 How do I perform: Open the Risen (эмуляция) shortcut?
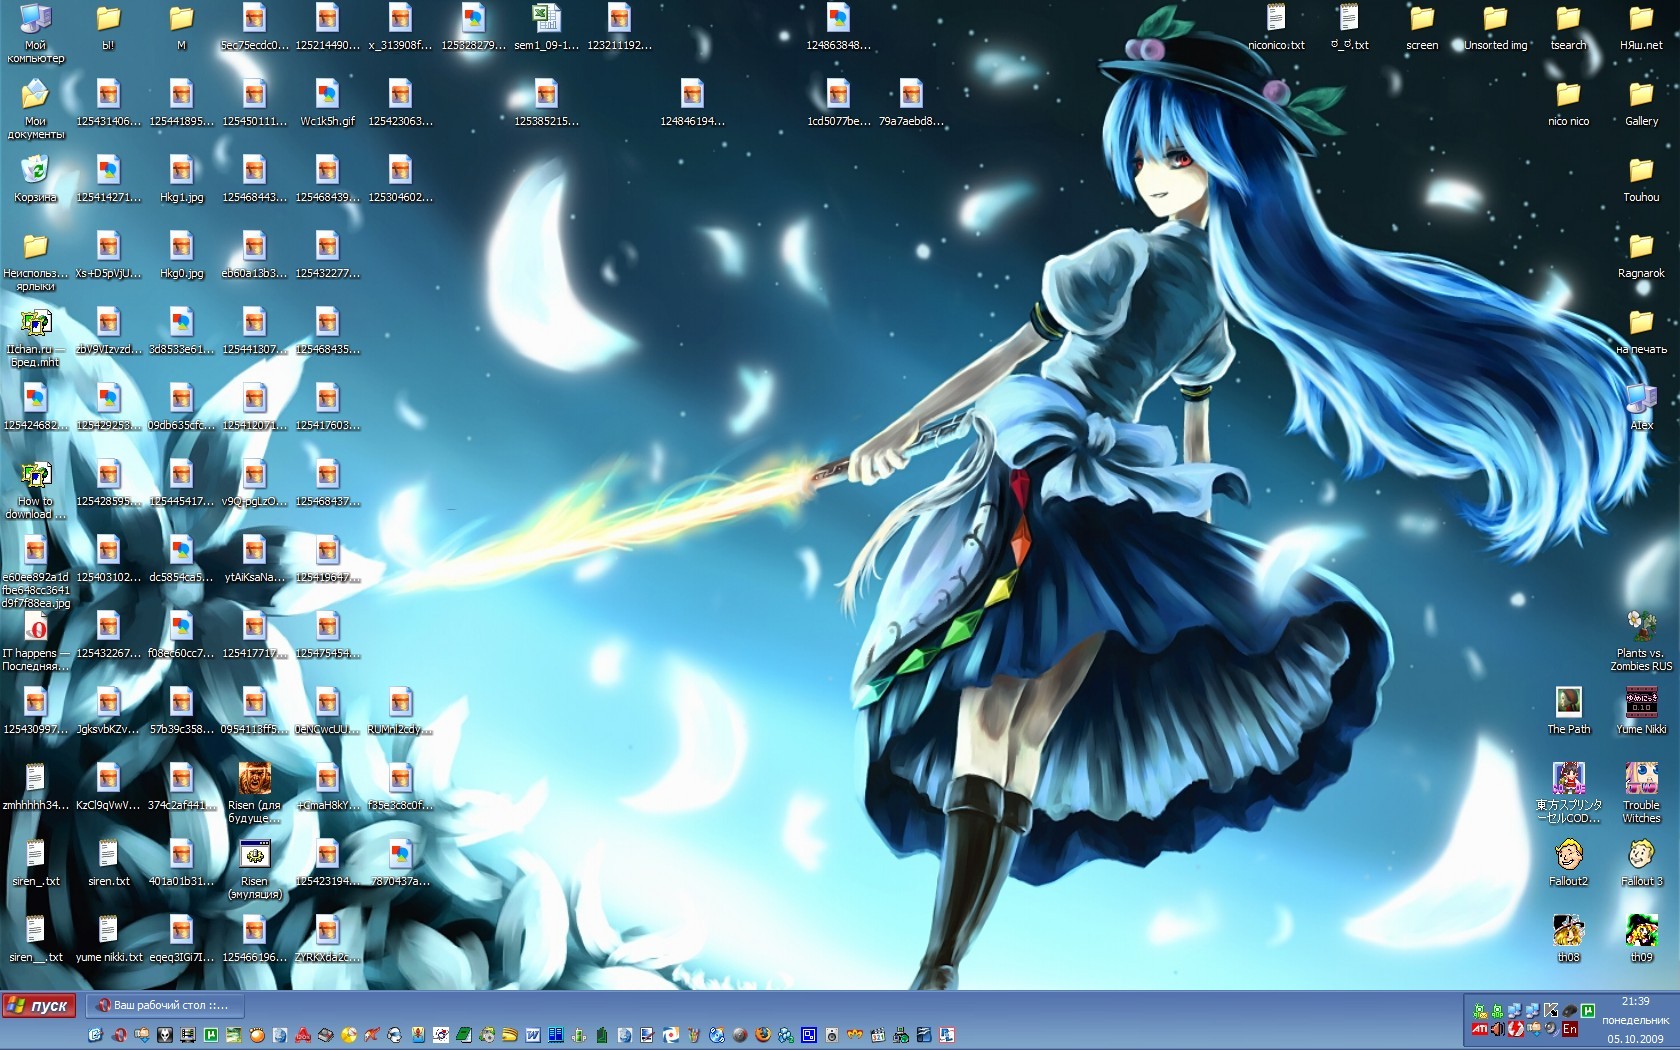coord(254,868)
